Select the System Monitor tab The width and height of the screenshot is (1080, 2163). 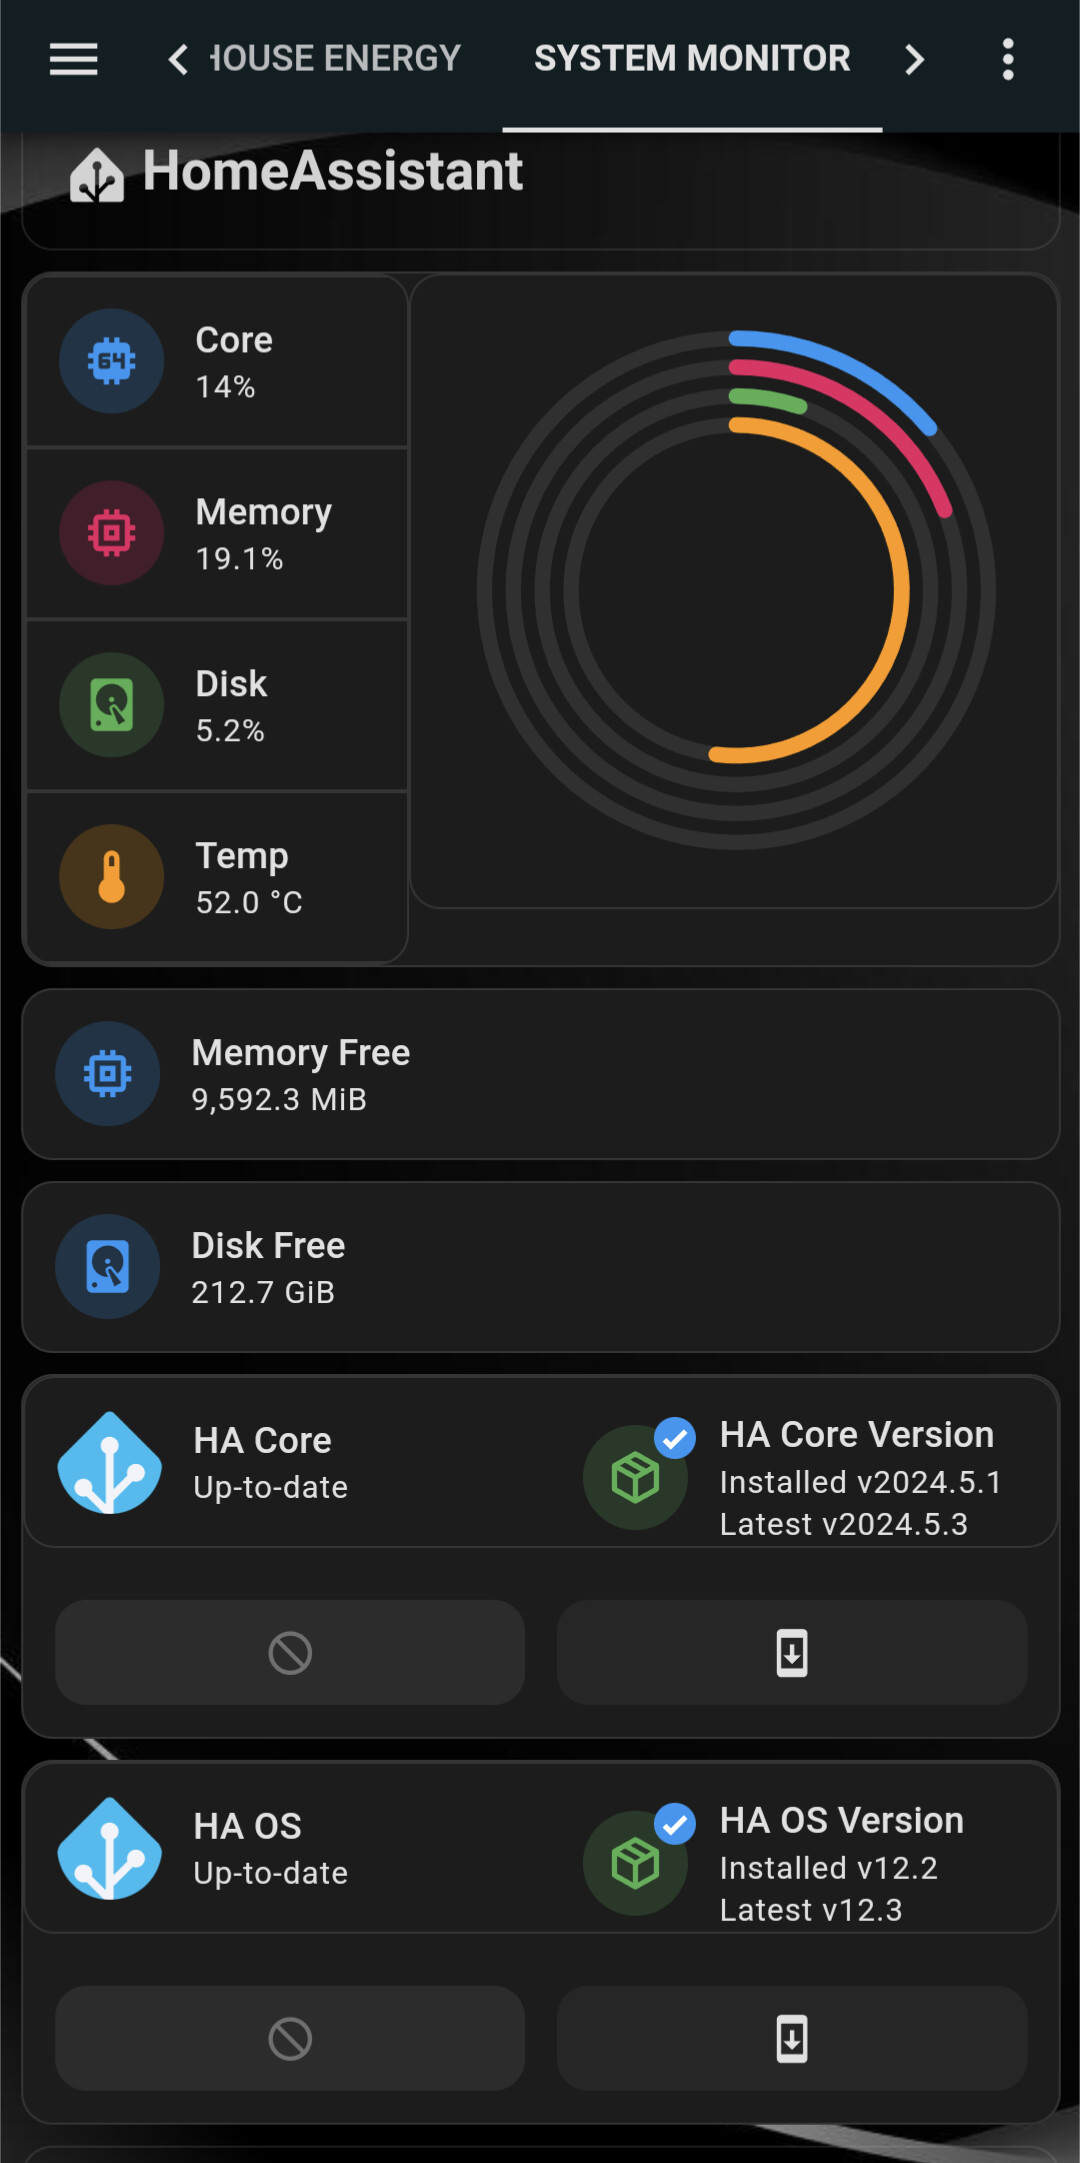[692, 59]
